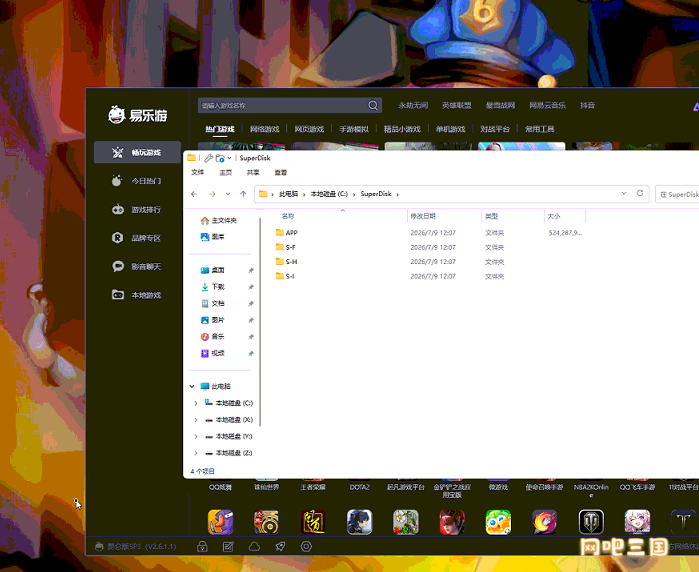Switch to the 精品小游戏 tab
Screen dimensions: 699x572
tap(402, 129)
